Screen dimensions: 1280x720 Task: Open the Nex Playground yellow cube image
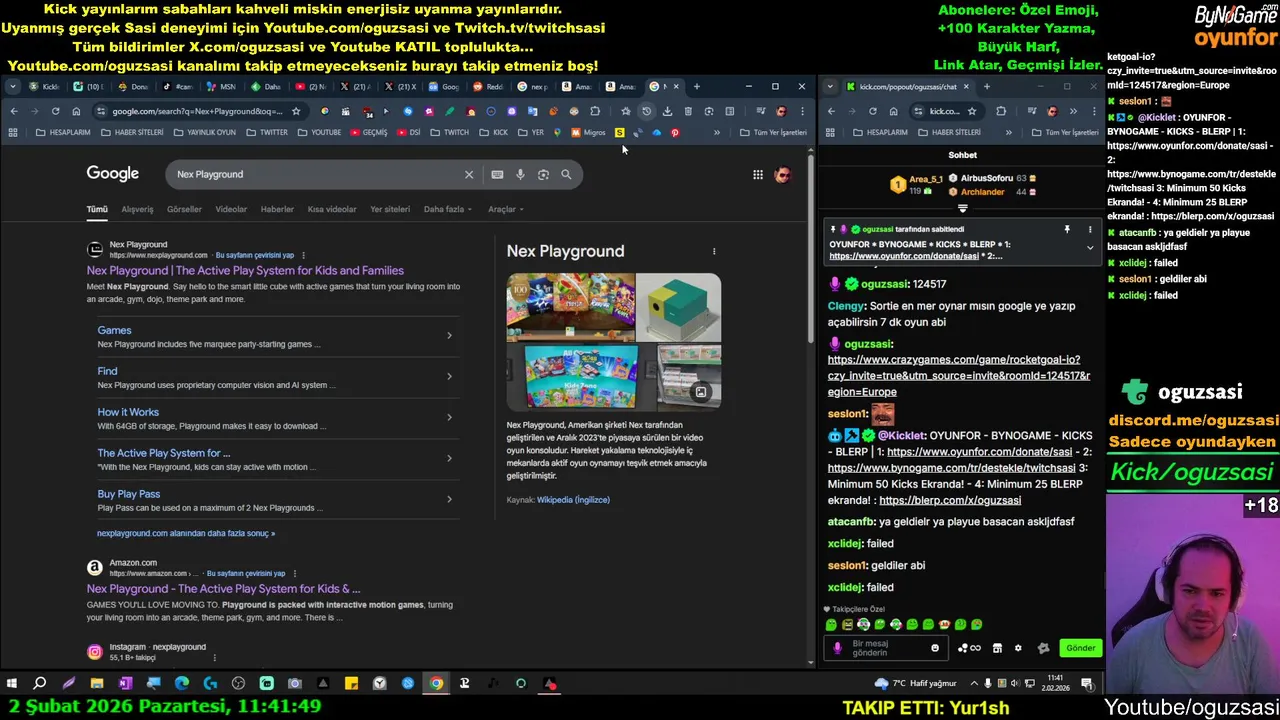679,307
